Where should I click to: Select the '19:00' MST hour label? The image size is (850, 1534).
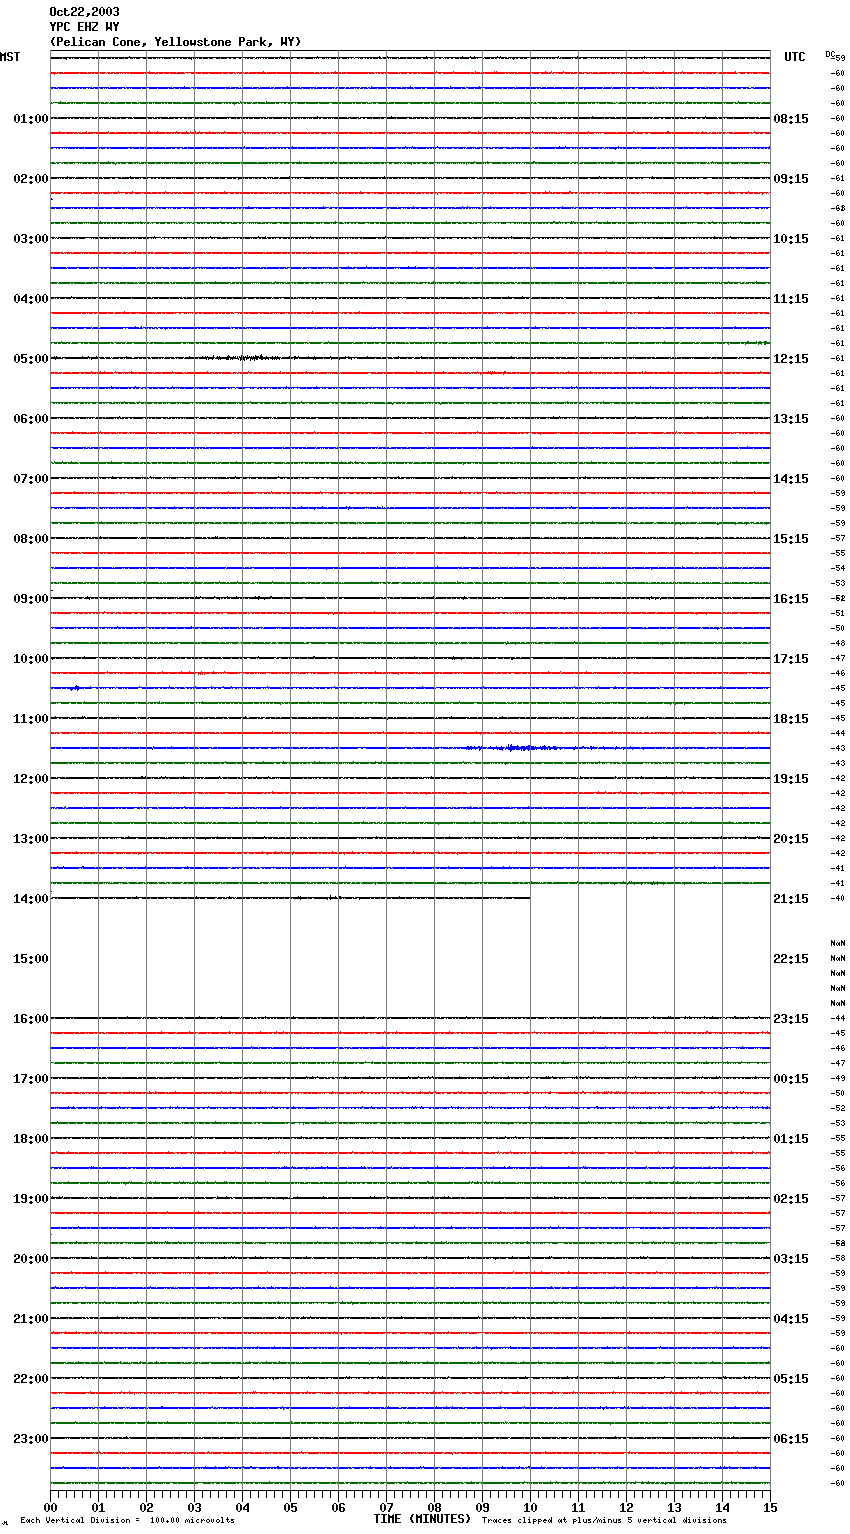(x=31, y=1199)
